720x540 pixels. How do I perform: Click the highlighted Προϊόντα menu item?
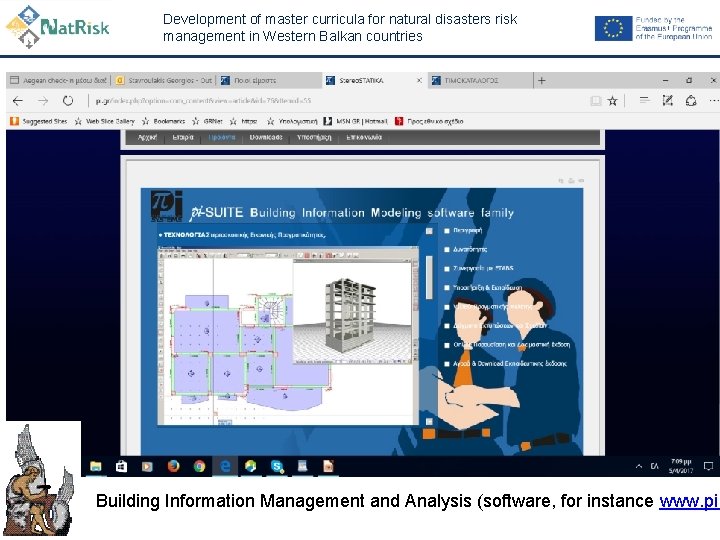coord(222,137)
